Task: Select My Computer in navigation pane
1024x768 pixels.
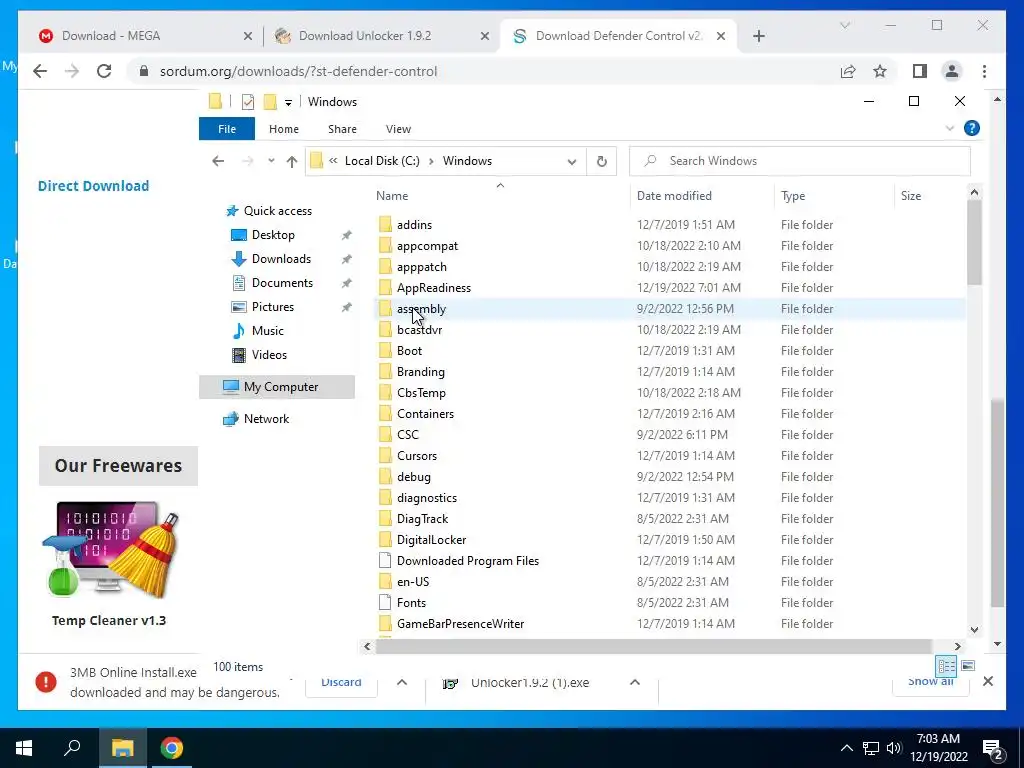Action: 277,387
